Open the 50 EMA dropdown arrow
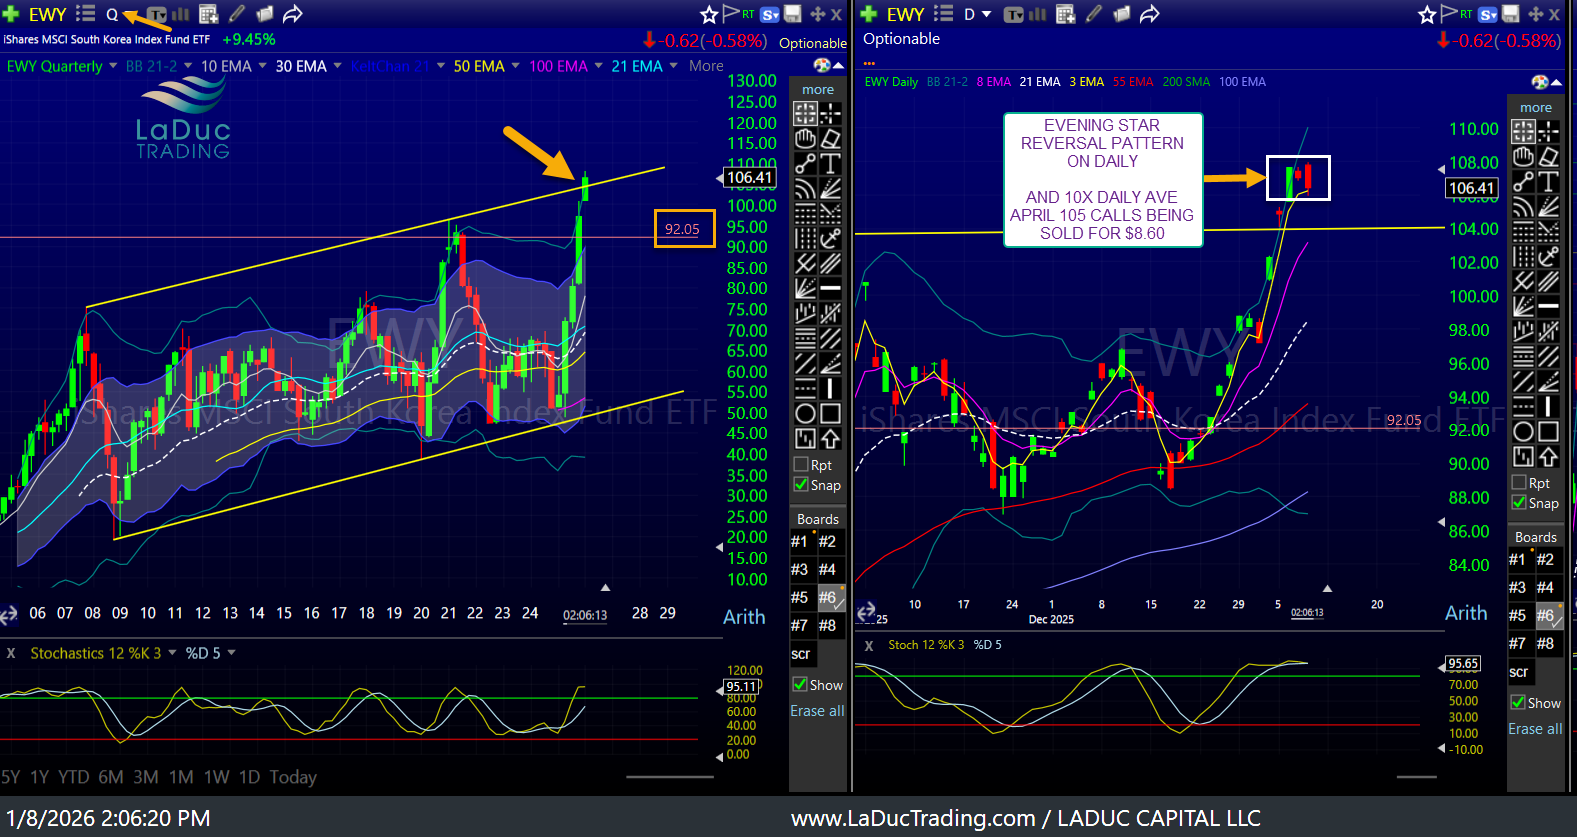The image size is (1577, 837). pos(515,66)
